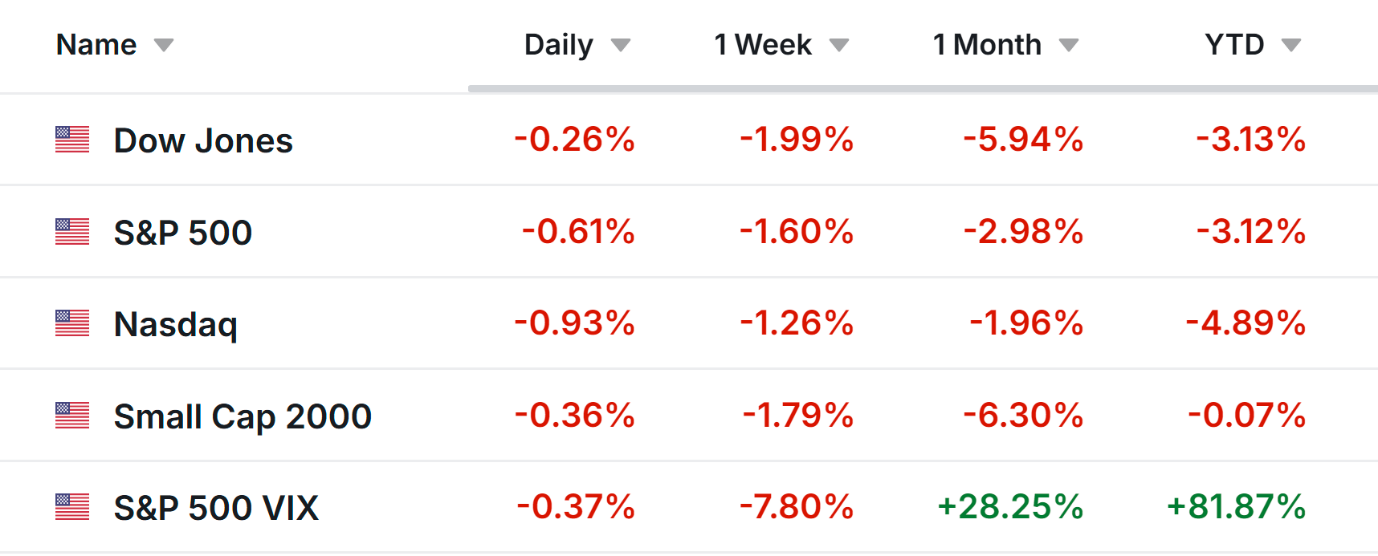The width and height of the screenshot is (1378, 556).
Task: Click the US flag icon beside Dow Jones
Action: (72, 140)
